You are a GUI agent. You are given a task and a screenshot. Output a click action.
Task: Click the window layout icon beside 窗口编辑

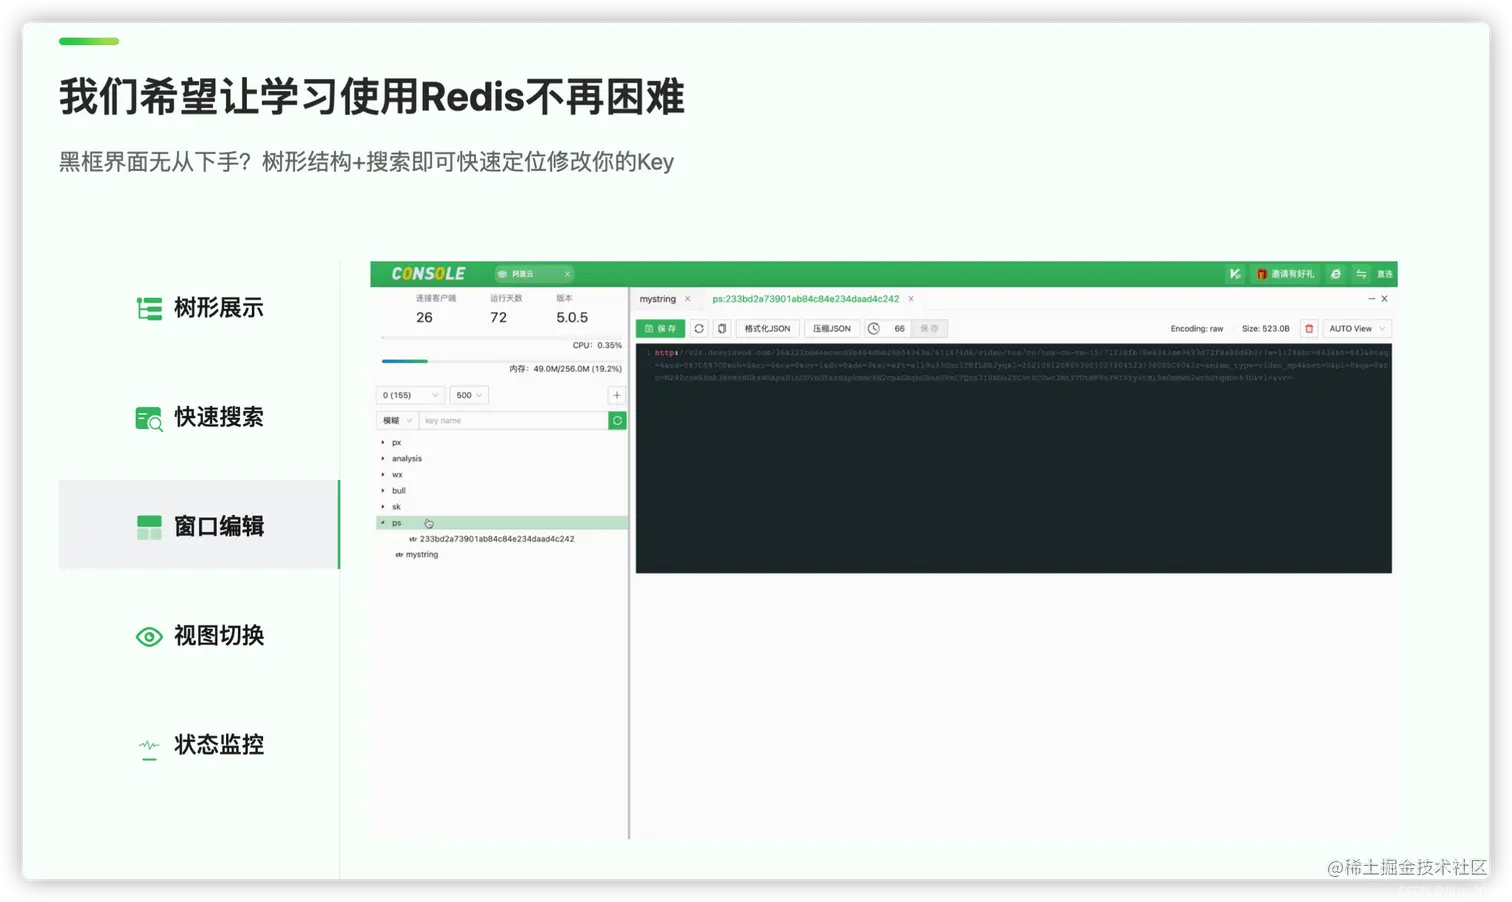pyautogui.click(x=149, y=527)
